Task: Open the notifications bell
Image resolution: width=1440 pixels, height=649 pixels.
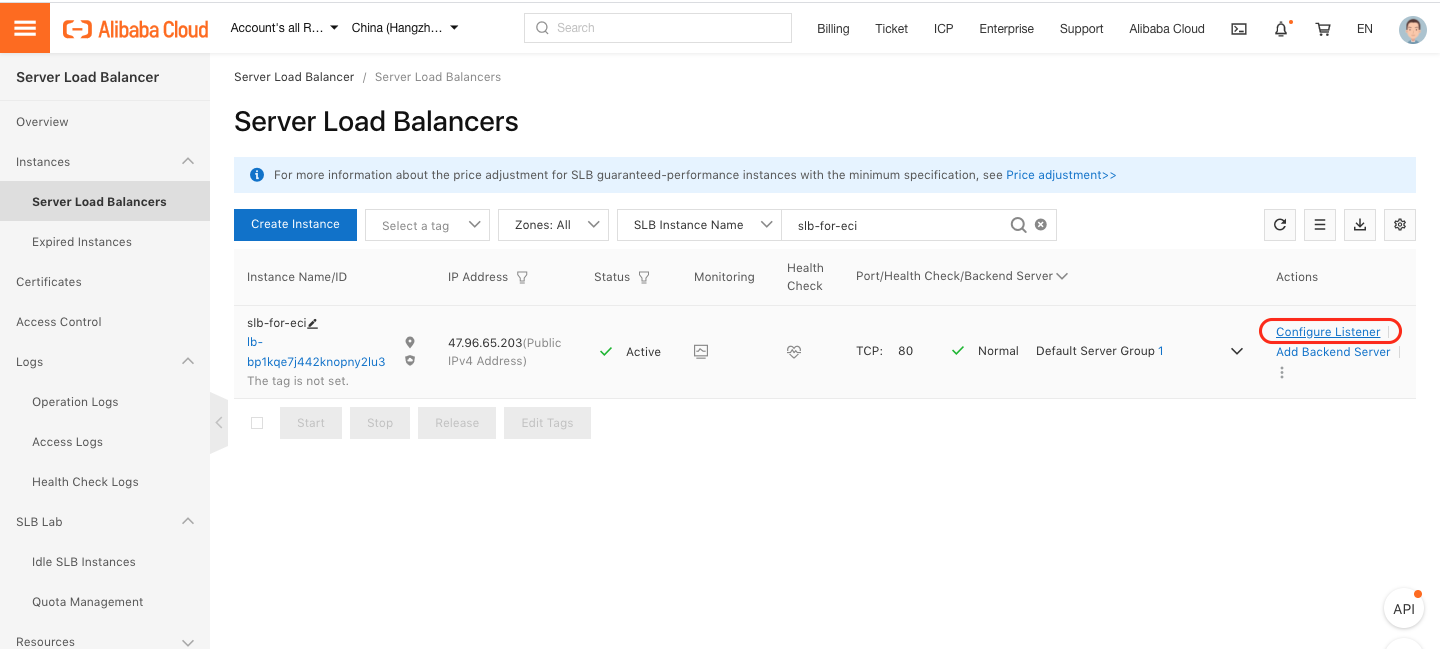Action: (1281, 29)
